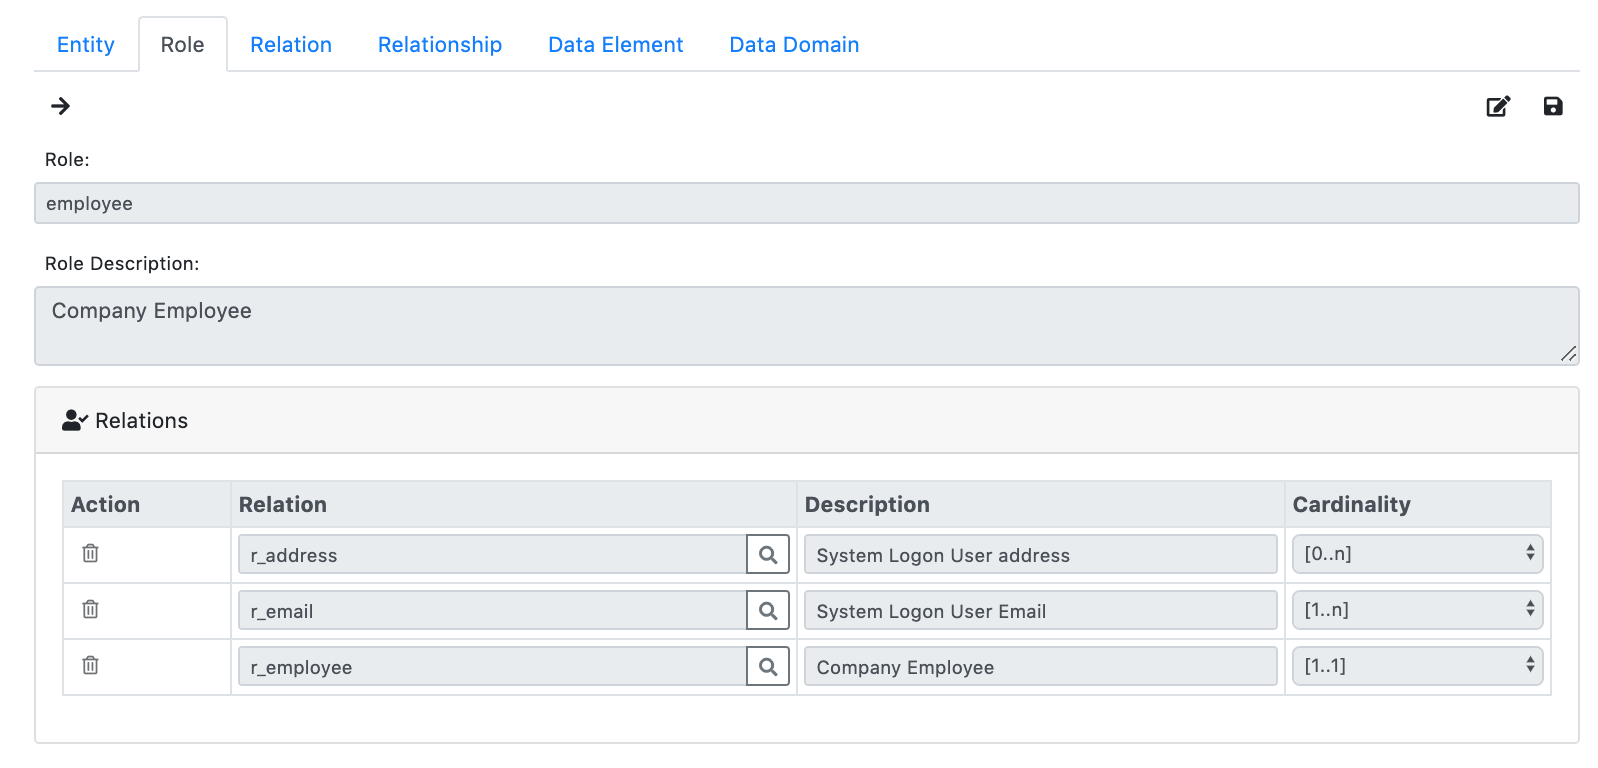Viewport: 1598px width, 768px height.
Task: Switch to the Entity tab
Action: pyautogui.click(x=86, y=45)
